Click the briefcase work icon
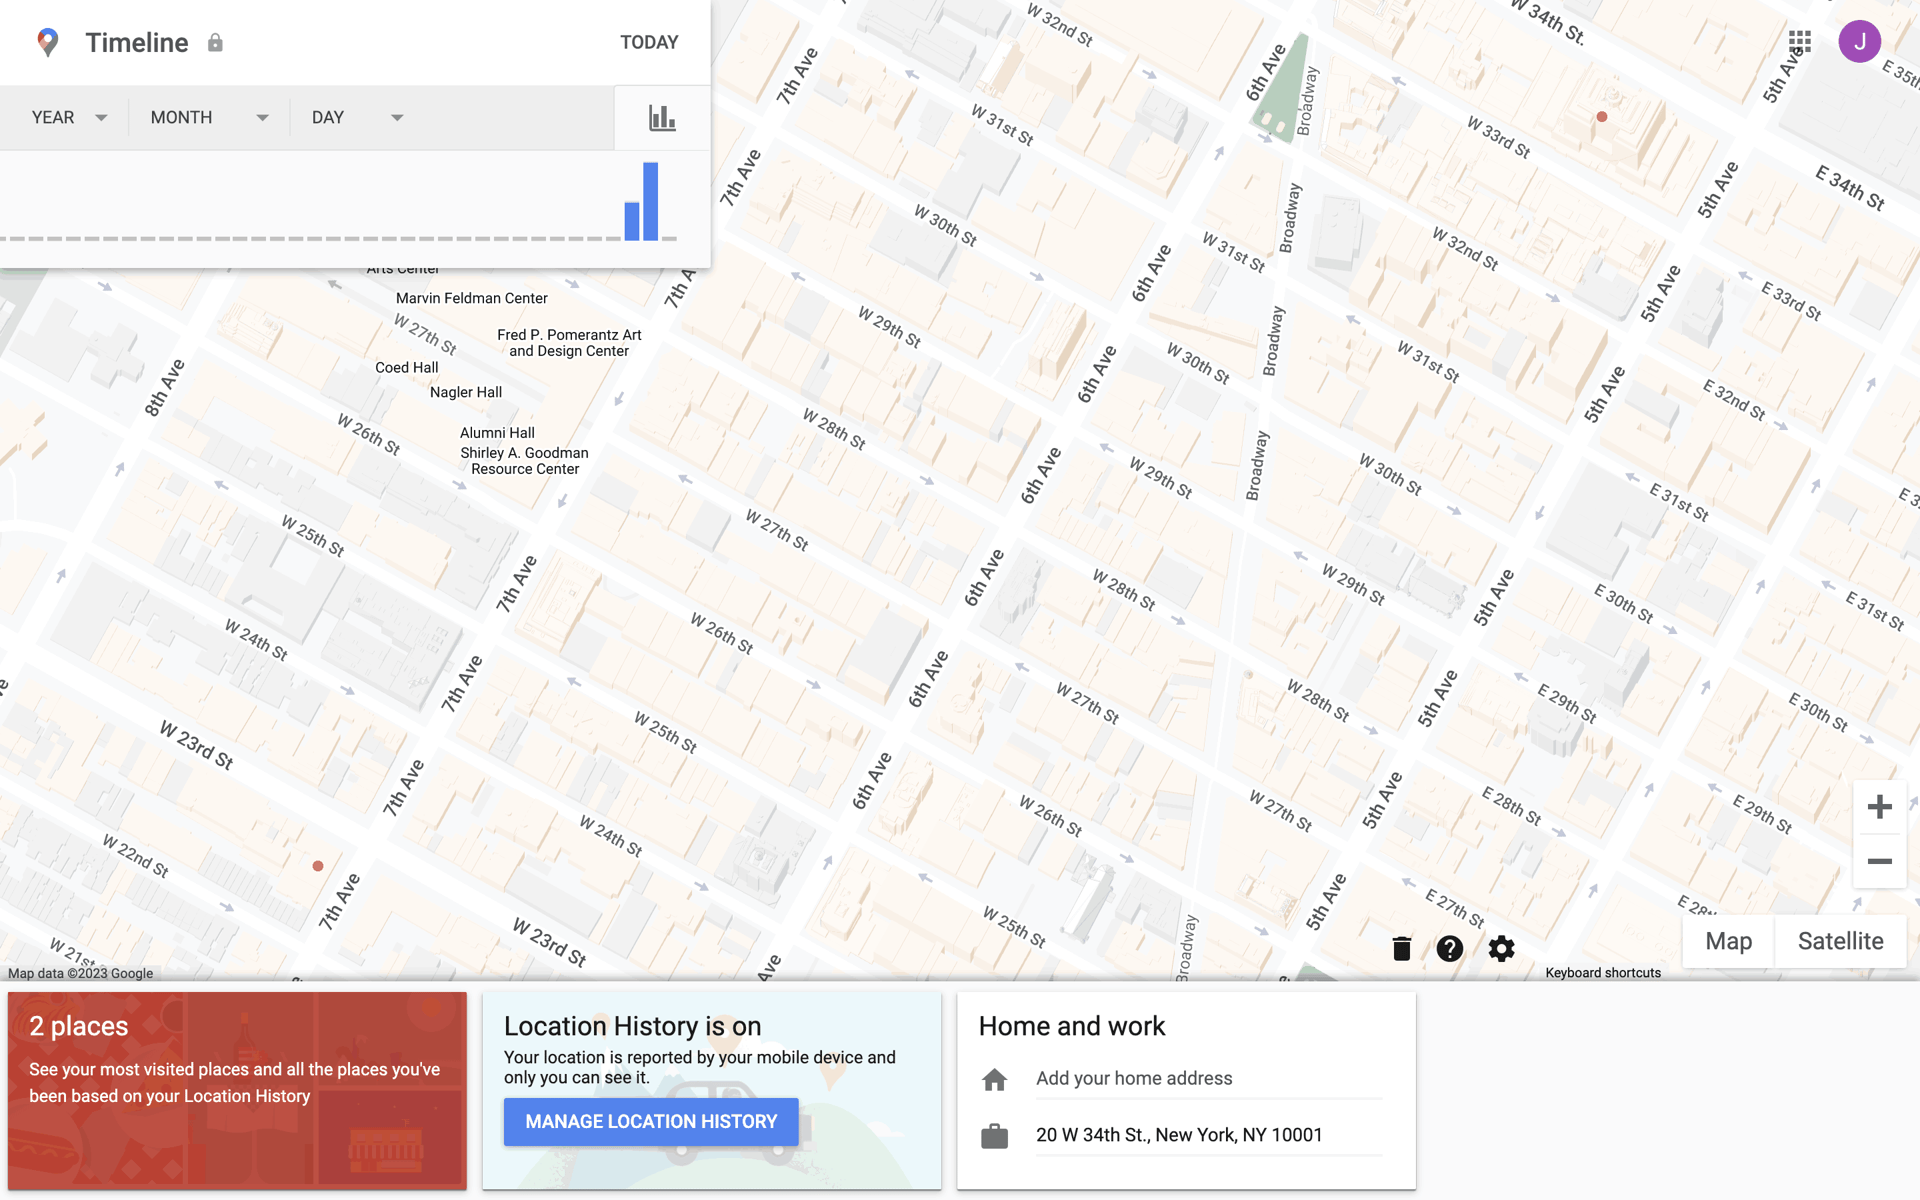The width and height of the screenshot is (1920, 1200). [x=994, y=1136]
